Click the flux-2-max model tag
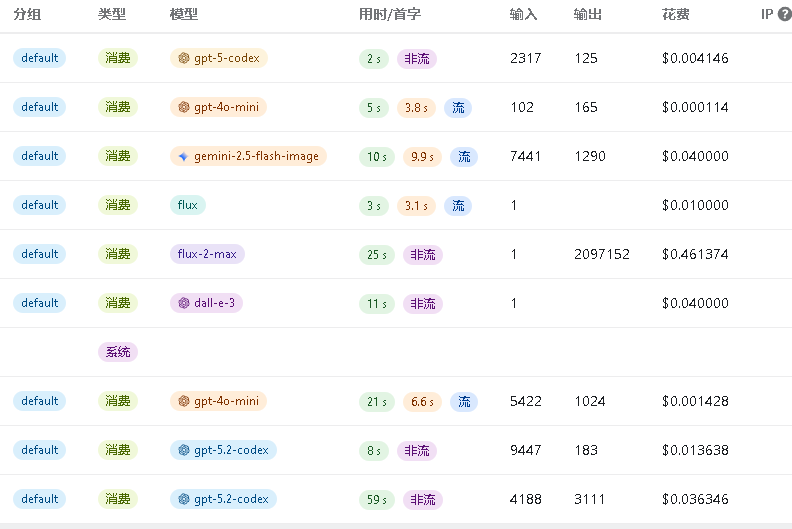Screen dimensions: 792x529 [x=207, y=254]
